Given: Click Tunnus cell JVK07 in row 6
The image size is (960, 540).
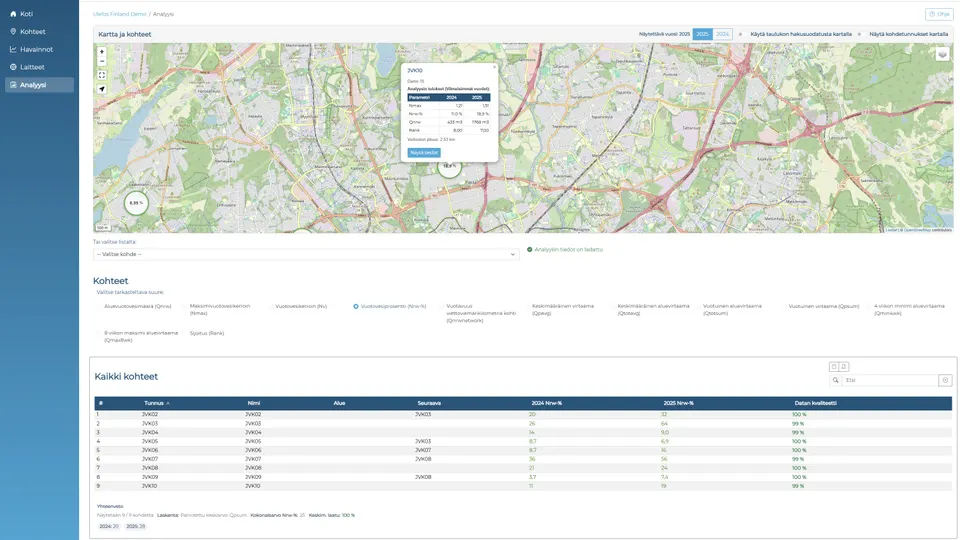Looking at the screenshot, I should pos(150,459).
